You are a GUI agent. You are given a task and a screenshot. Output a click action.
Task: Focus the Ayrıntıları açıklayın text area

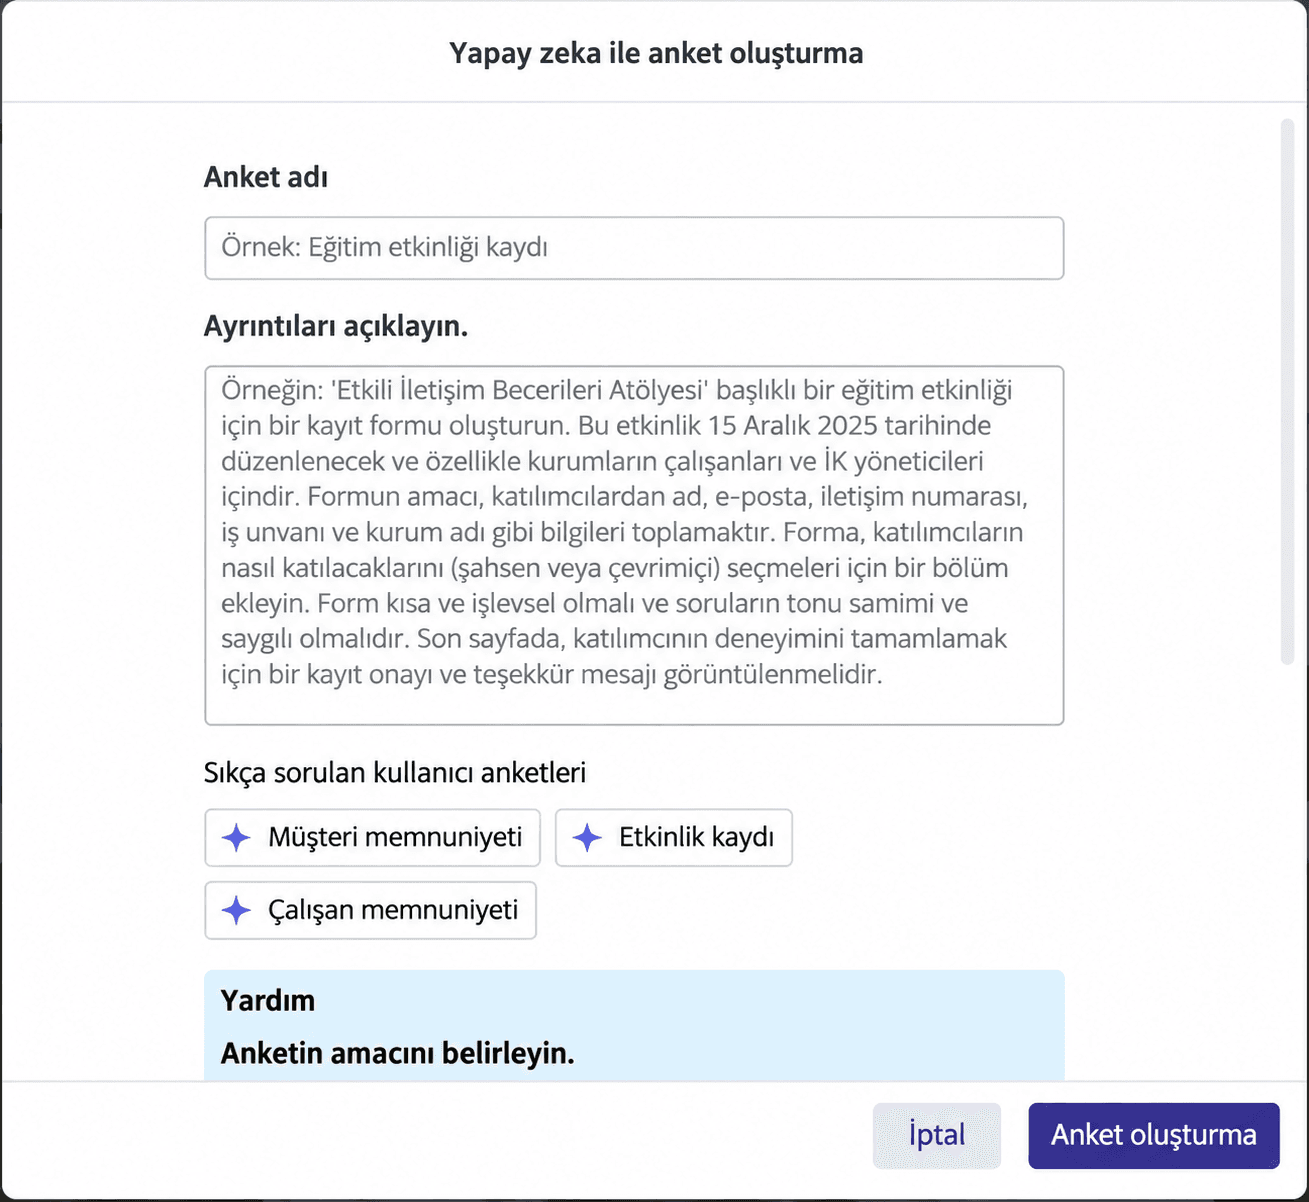[634, 545]
